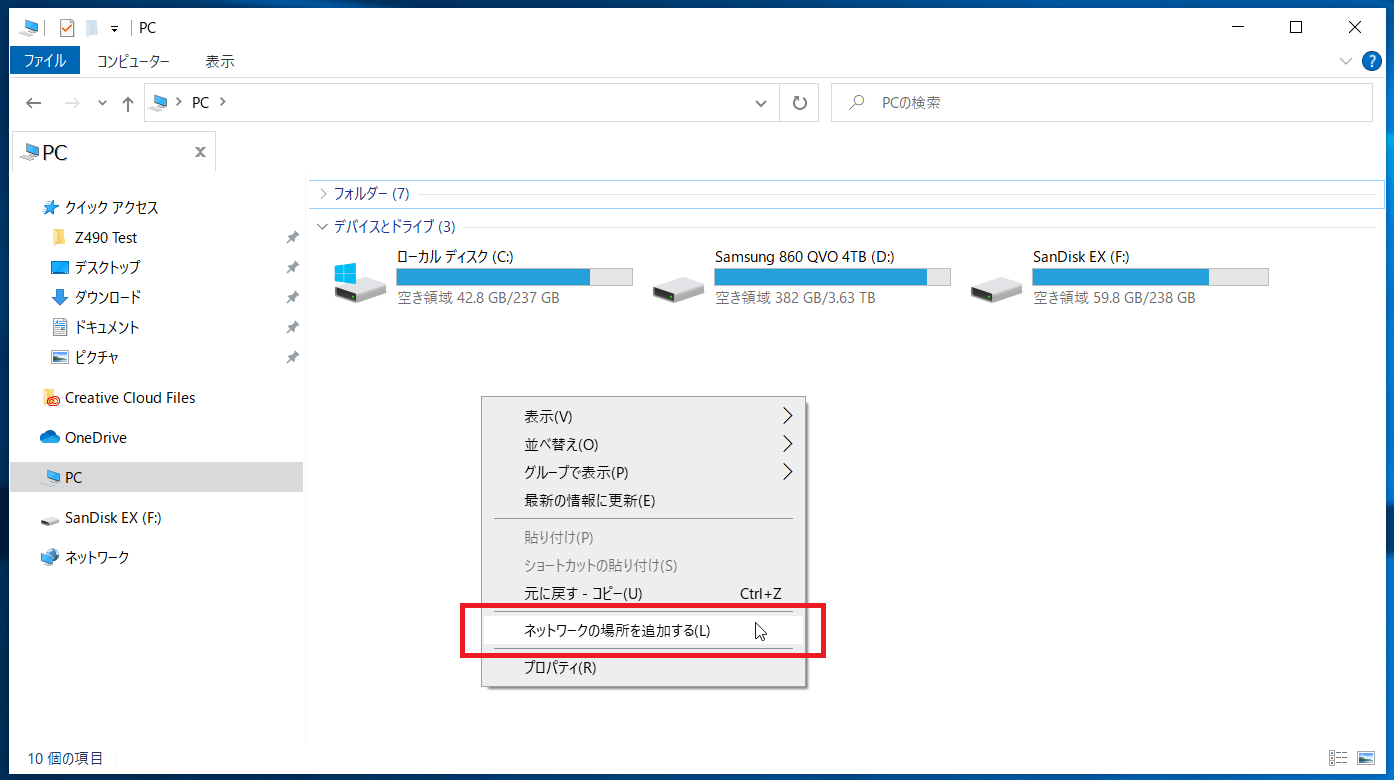The width and height of the screenshot is (1394, 780).
Task: Click the 空き領域 42.8 GB/237 GB text
Action: tap(478, 298)
